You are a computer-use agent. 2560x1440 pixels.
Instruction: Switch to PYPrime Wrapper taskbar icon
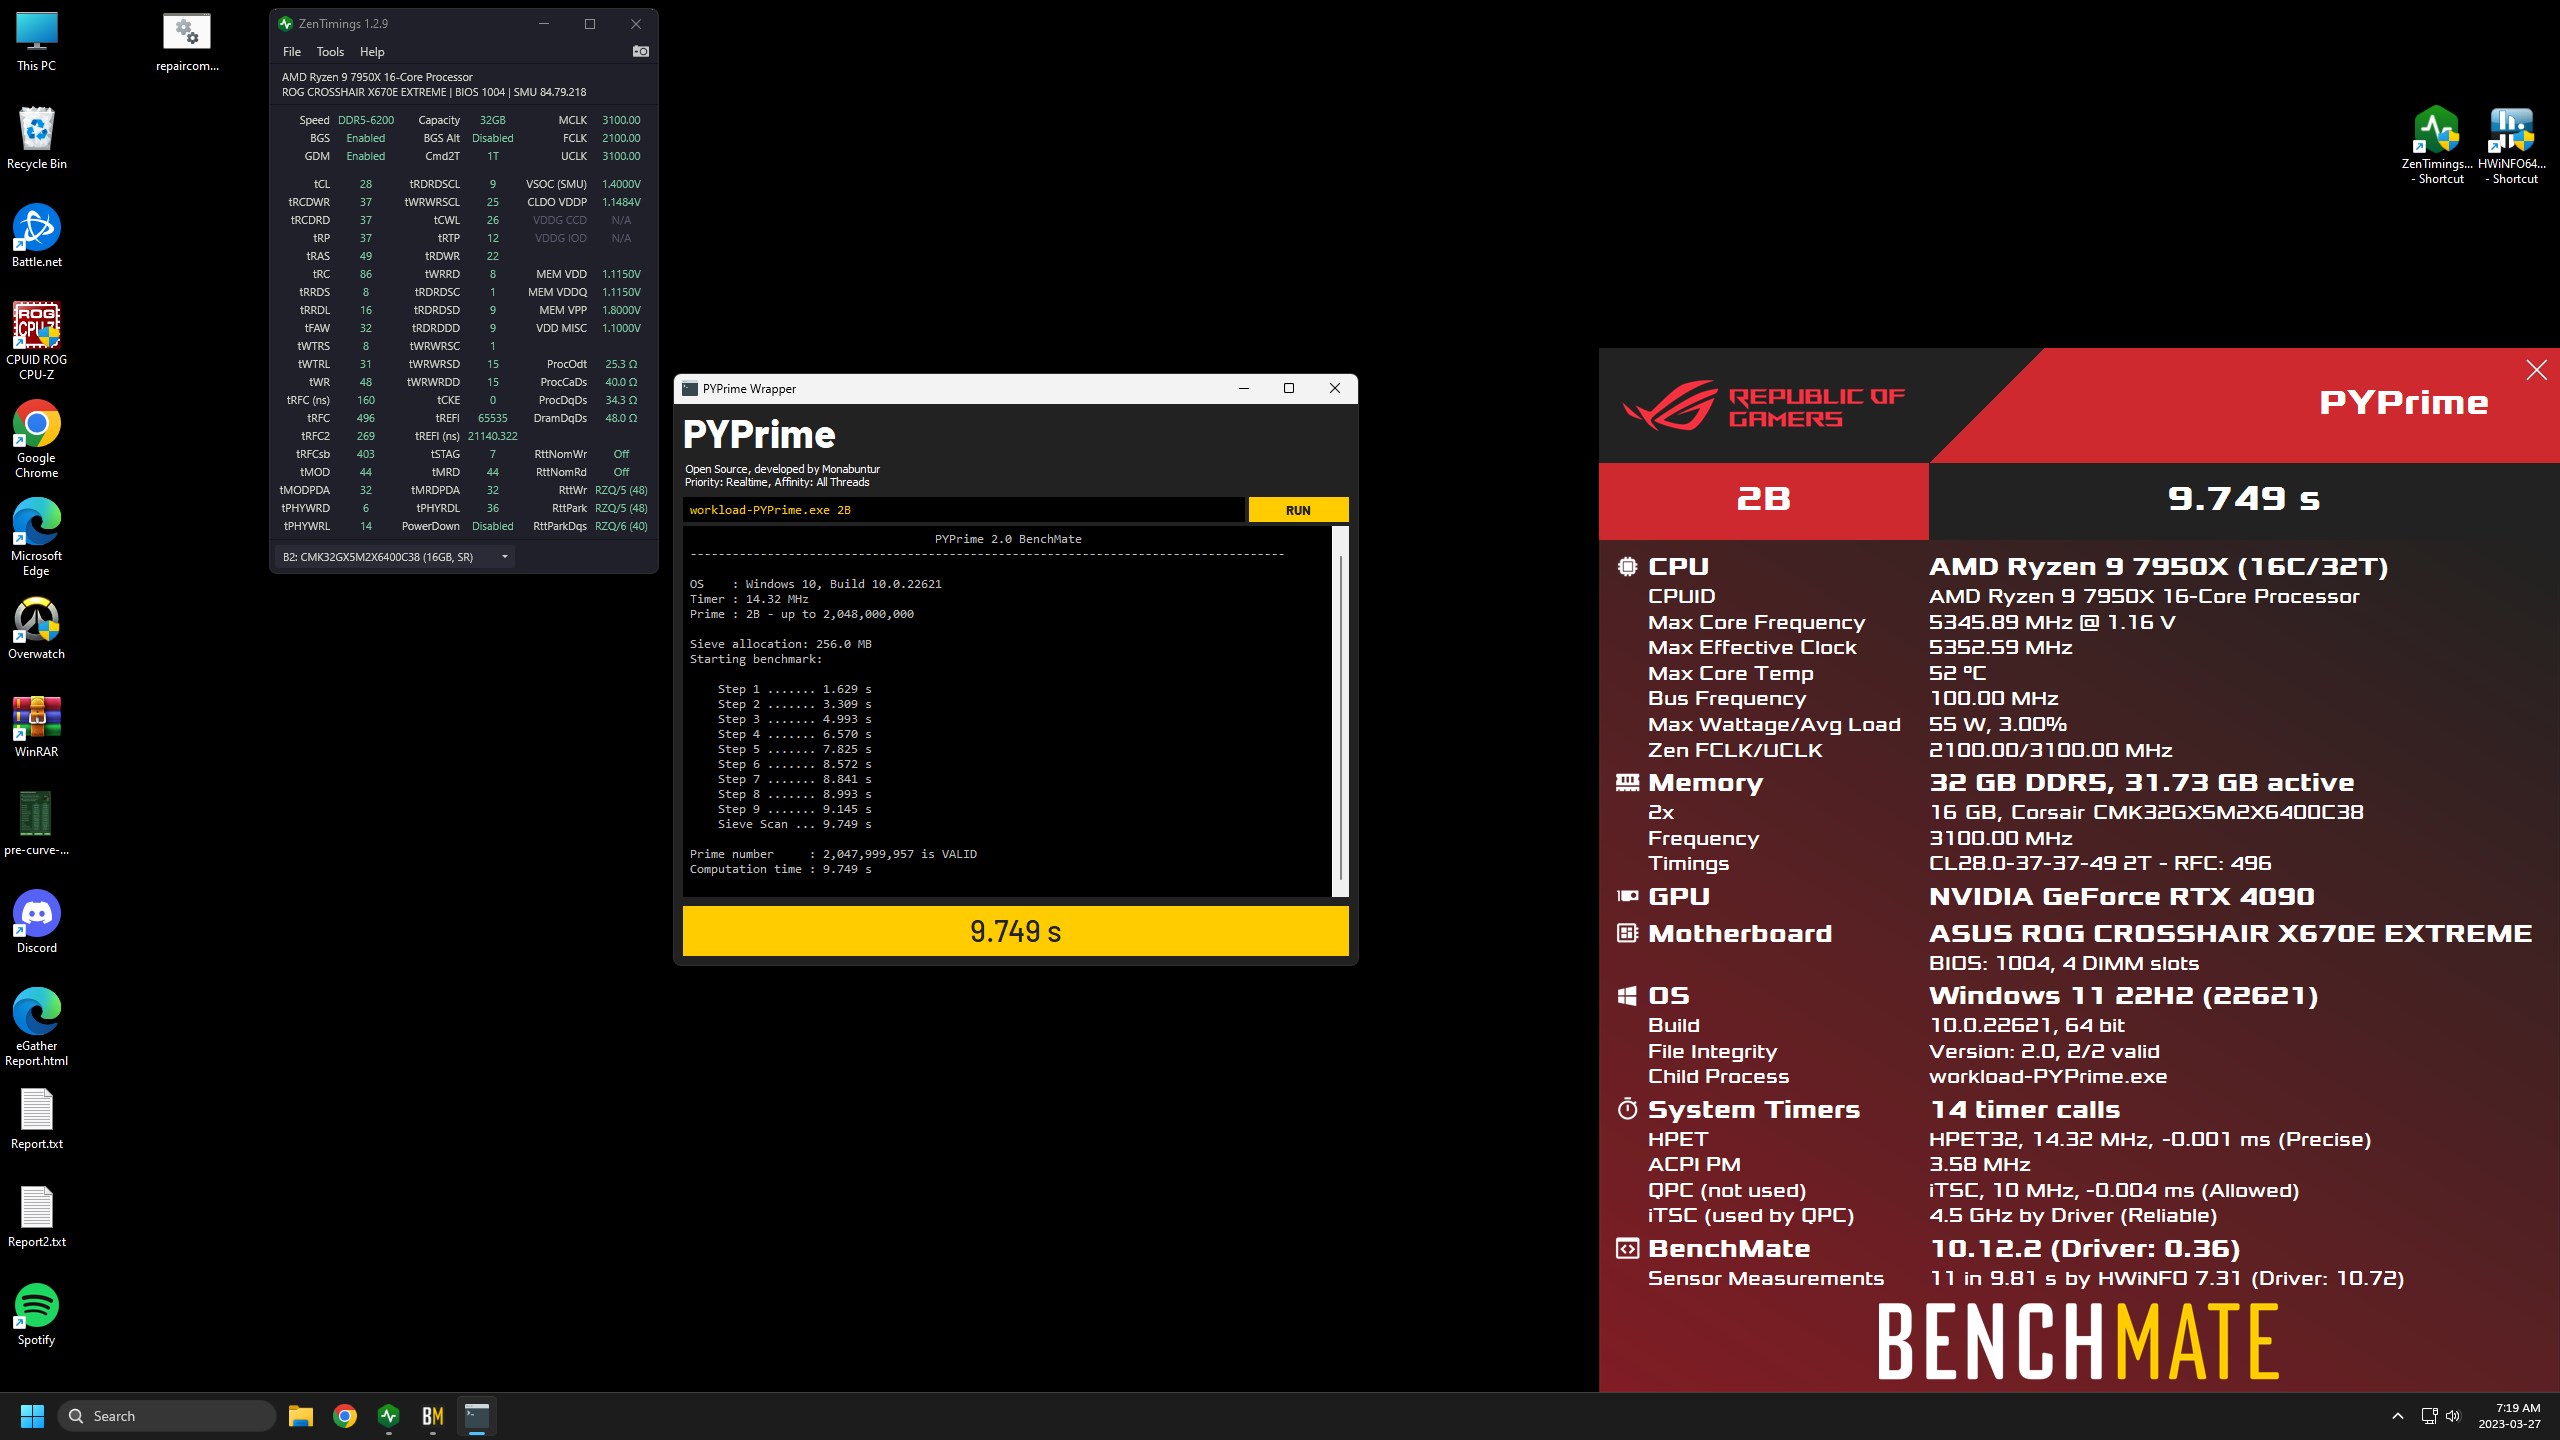pyautogui.click(x=477, y=1416)
